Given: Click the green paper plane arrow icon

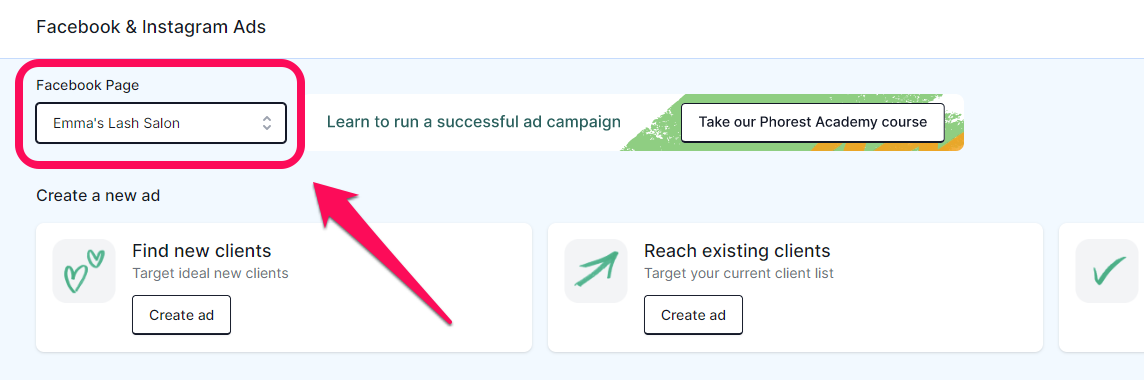Looking at the screenshot, I should pos(596,271).
